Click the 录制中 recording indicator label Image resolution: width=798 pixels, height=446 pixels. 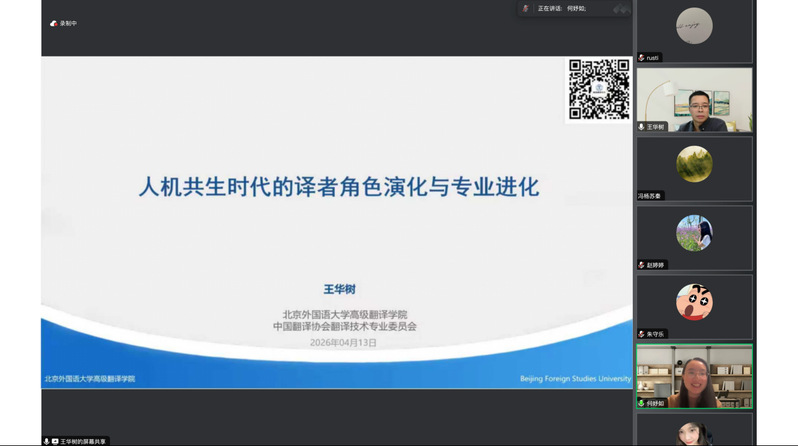[68, 23]
